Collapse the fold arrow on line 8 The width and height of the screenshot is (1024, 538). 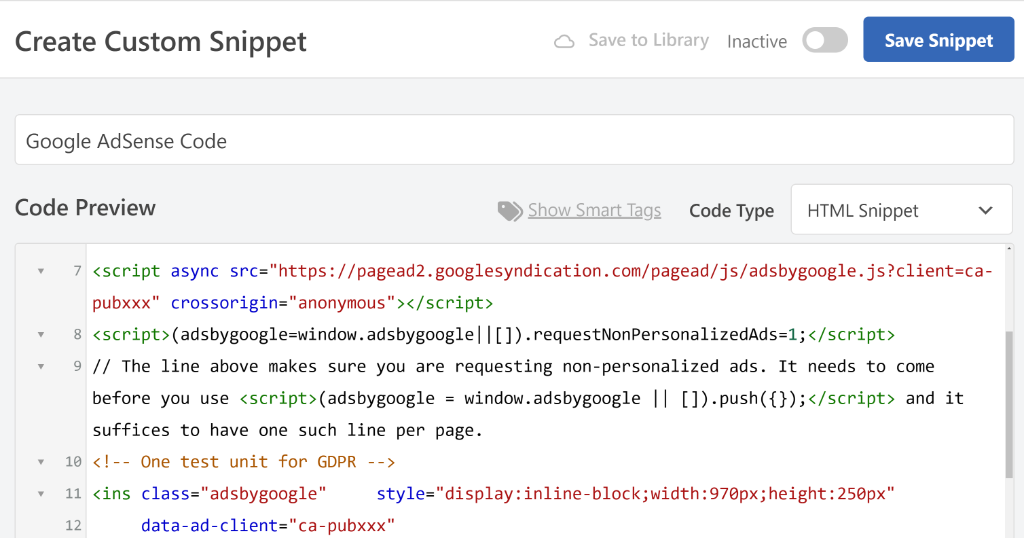pos(40,335)
